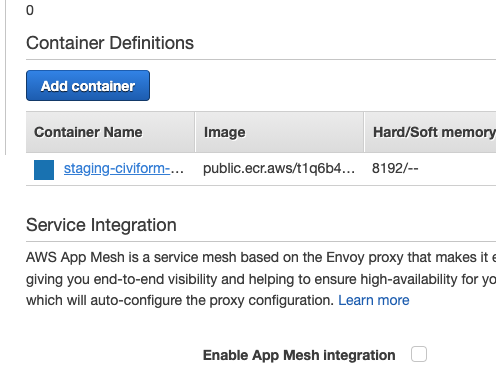496x386 pixels.
Task: Click the horizontal rule under Container Definitions
Action: (261, 60)
